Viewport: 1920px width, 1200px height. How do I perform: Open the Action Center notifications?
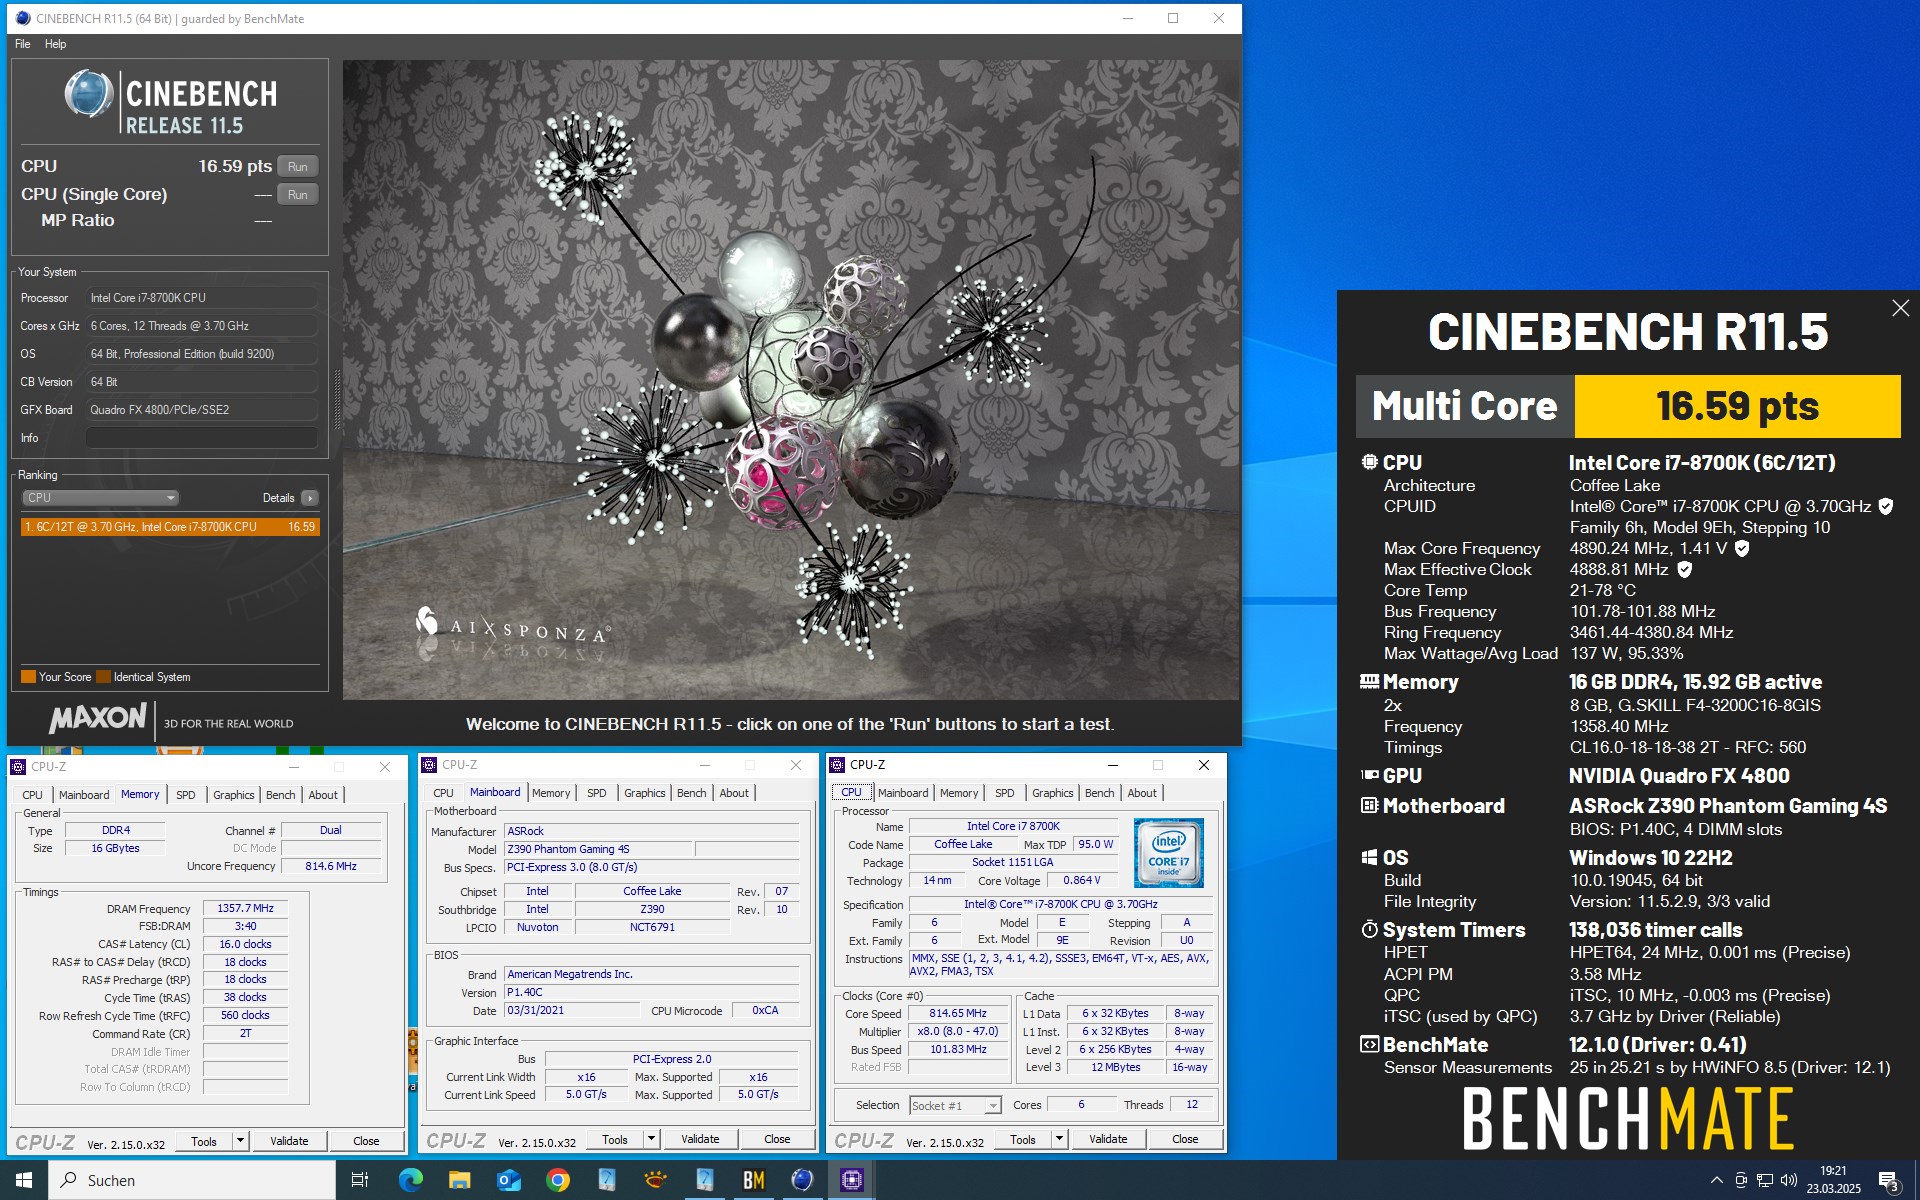click(x=1889, y=1181)
